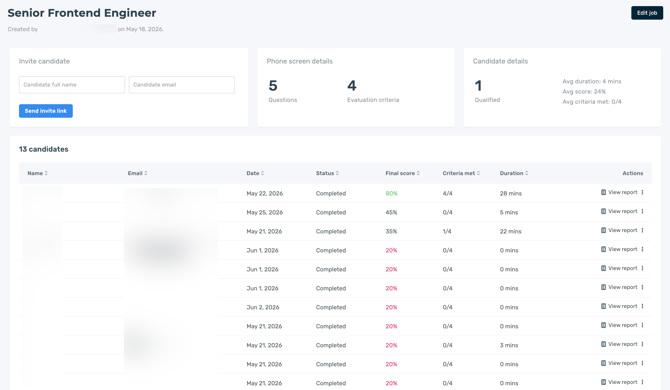Image resolution: width=670 pixels, height=390 pixels.
Task: View report for the 22 mins duration candidate
Action: (x=619, y=230)
